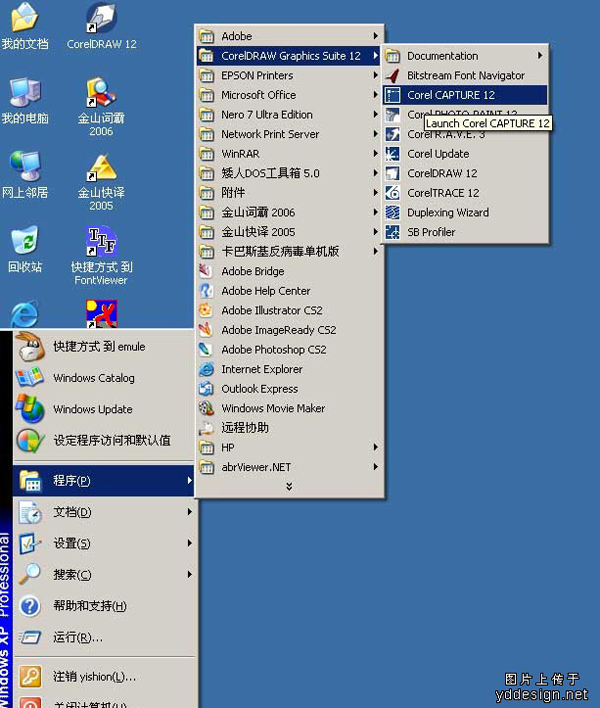Open the 金山快译 2005 program folder
600x708 pixels.
[x=289, y=232]
